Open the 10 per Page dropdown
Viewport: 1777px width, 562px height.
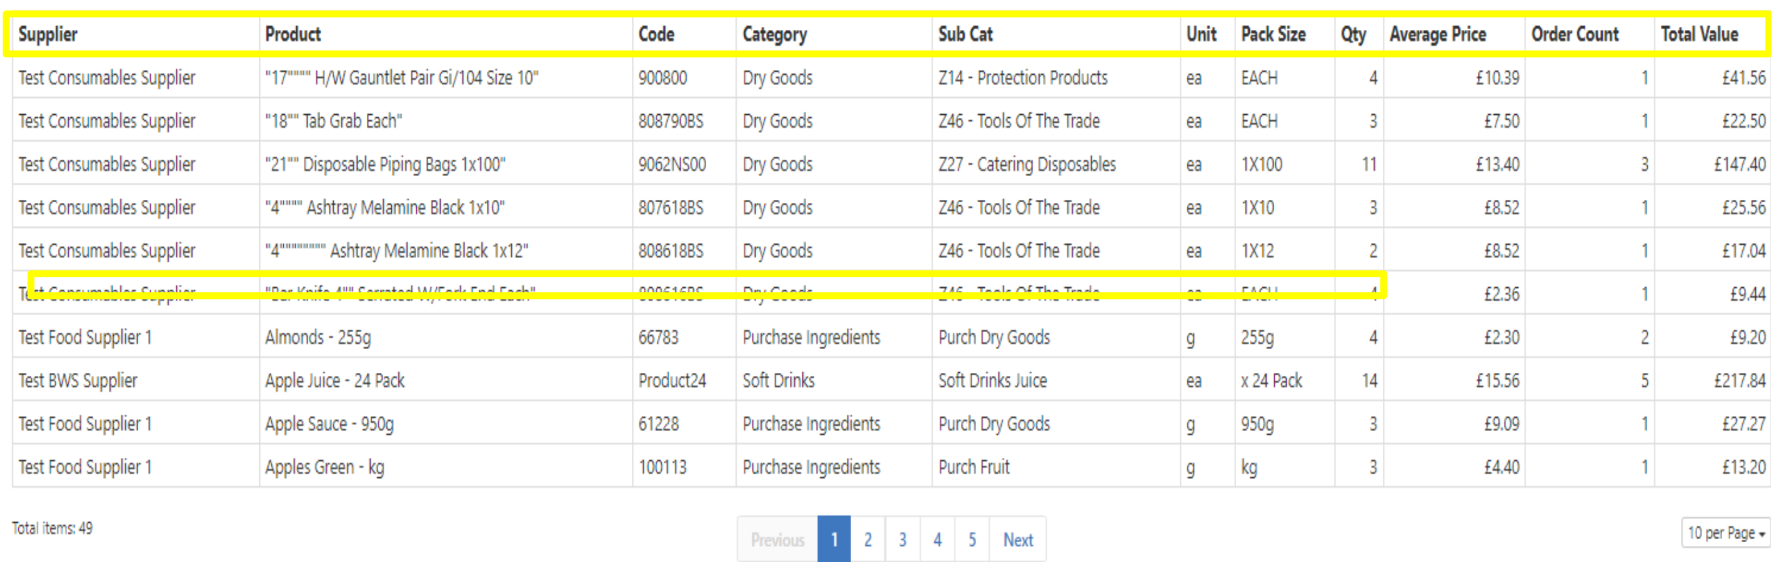[x=1726, y=533]
